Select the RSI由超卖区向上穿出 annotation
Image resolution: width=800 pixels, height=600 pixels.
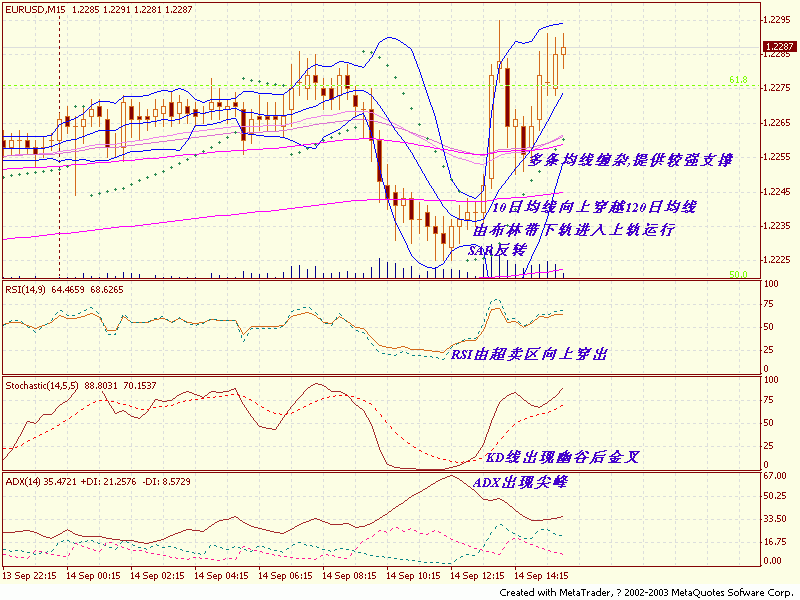[x=530, y=354]
